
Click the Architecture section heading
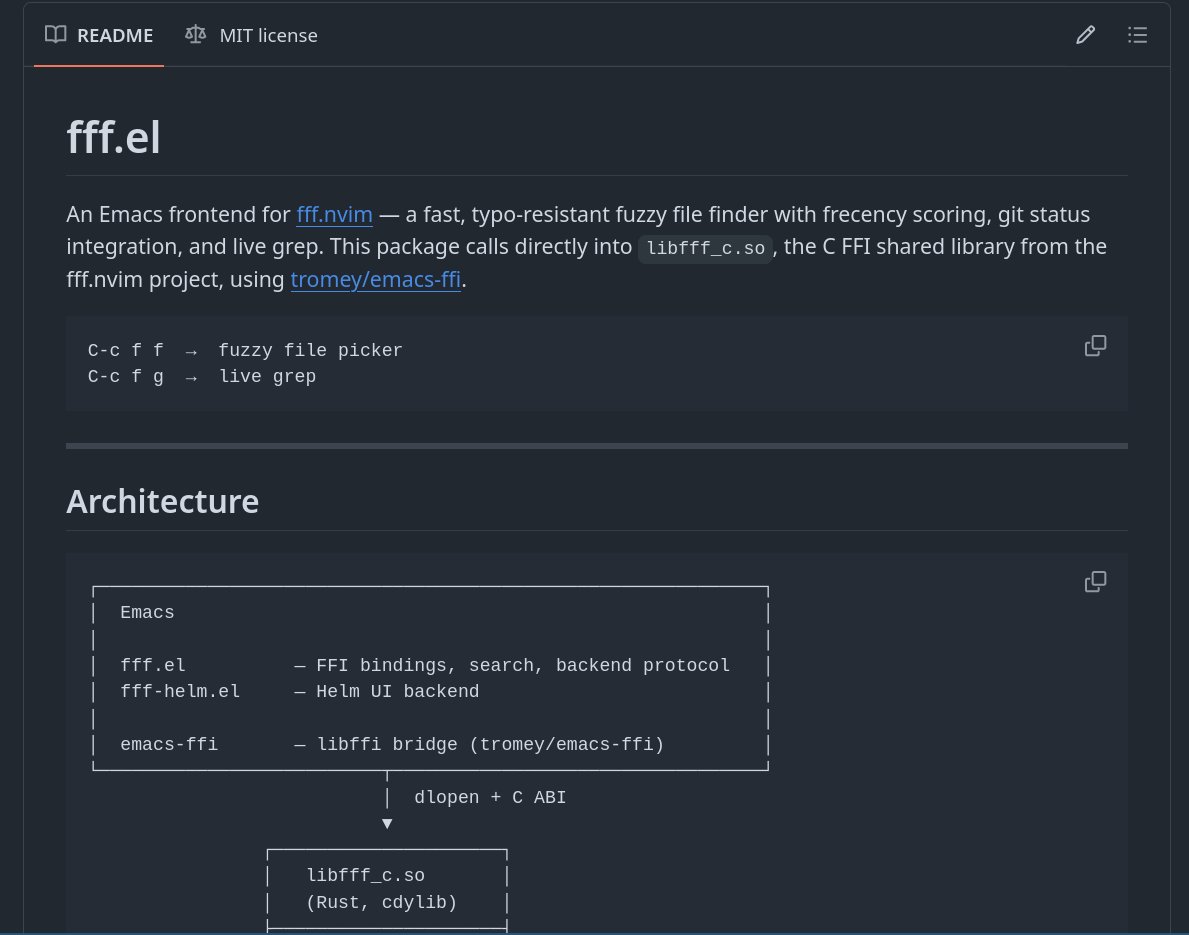pos(162,501)
